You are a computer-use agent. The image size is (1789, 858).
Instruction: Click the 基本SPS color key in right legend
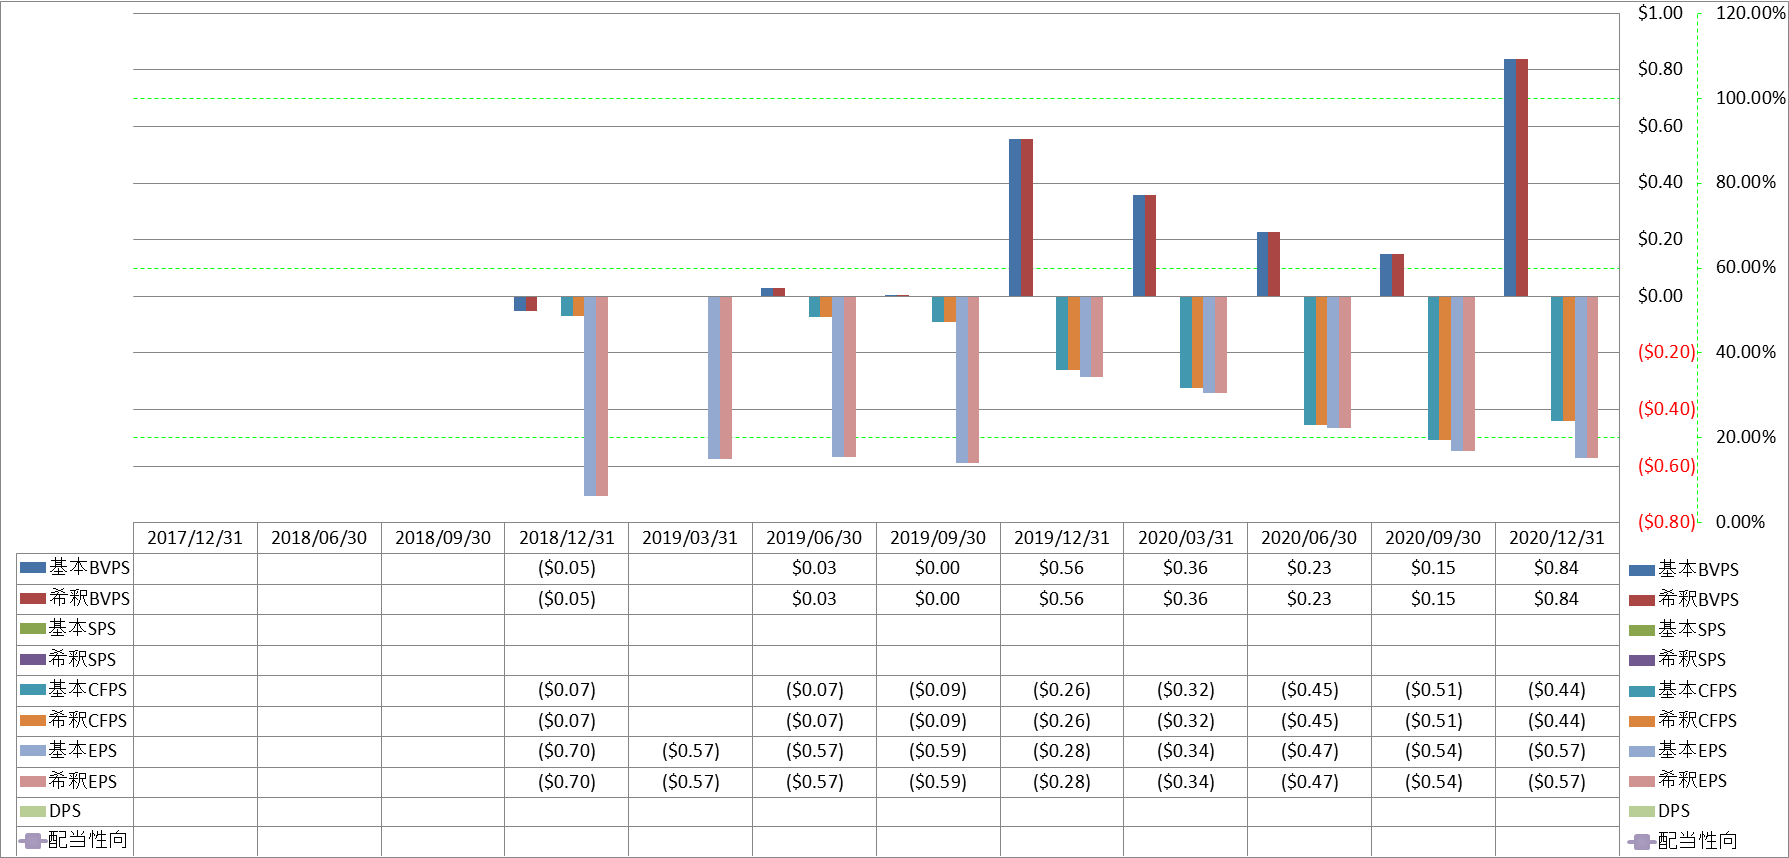click(1641, 630)
